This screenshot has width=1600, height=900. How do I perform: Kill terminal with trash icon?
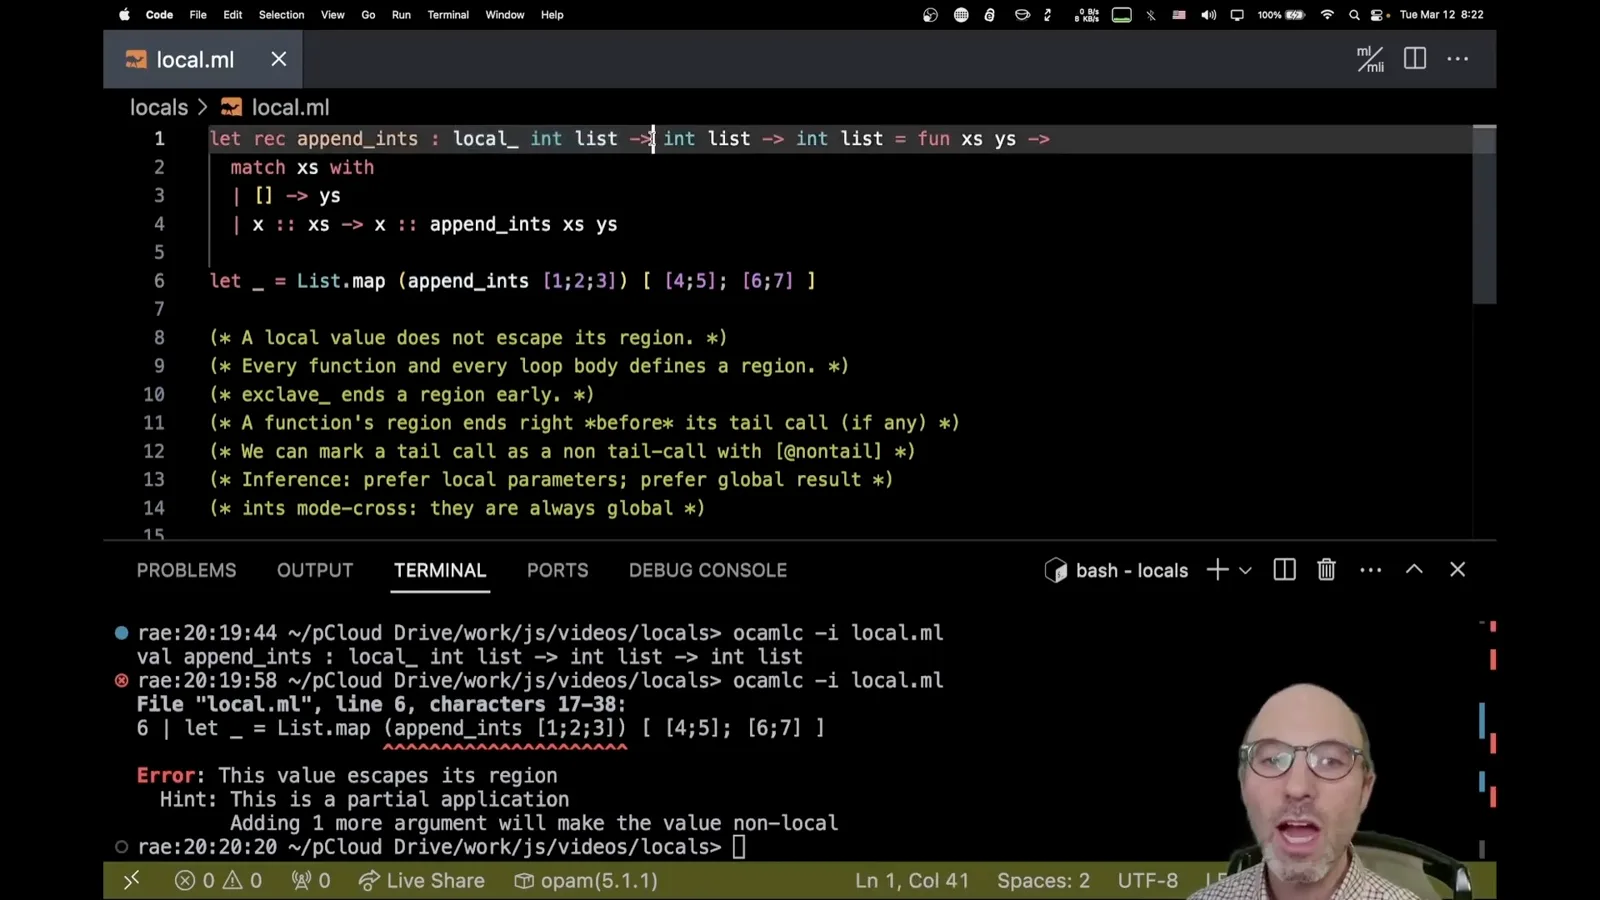(1326, 570)
